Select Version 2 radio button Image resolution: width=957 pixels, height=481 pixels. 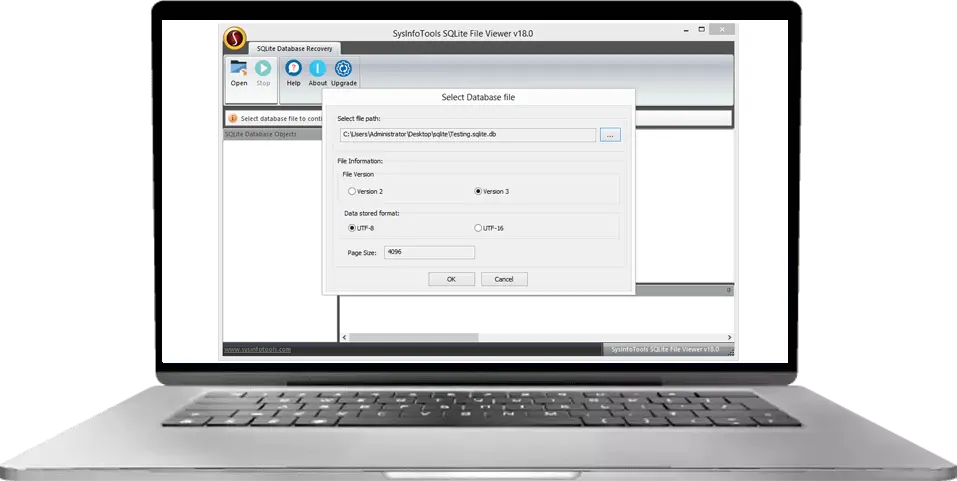[x=352, y=191]
